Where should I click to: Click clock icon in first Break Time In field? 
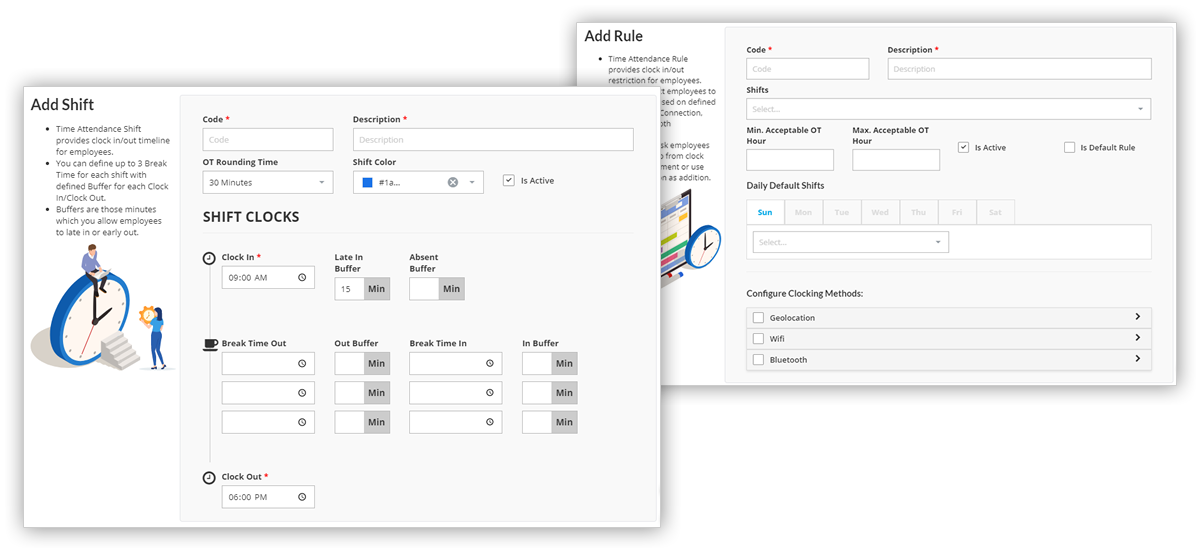[x=489, y=364]
